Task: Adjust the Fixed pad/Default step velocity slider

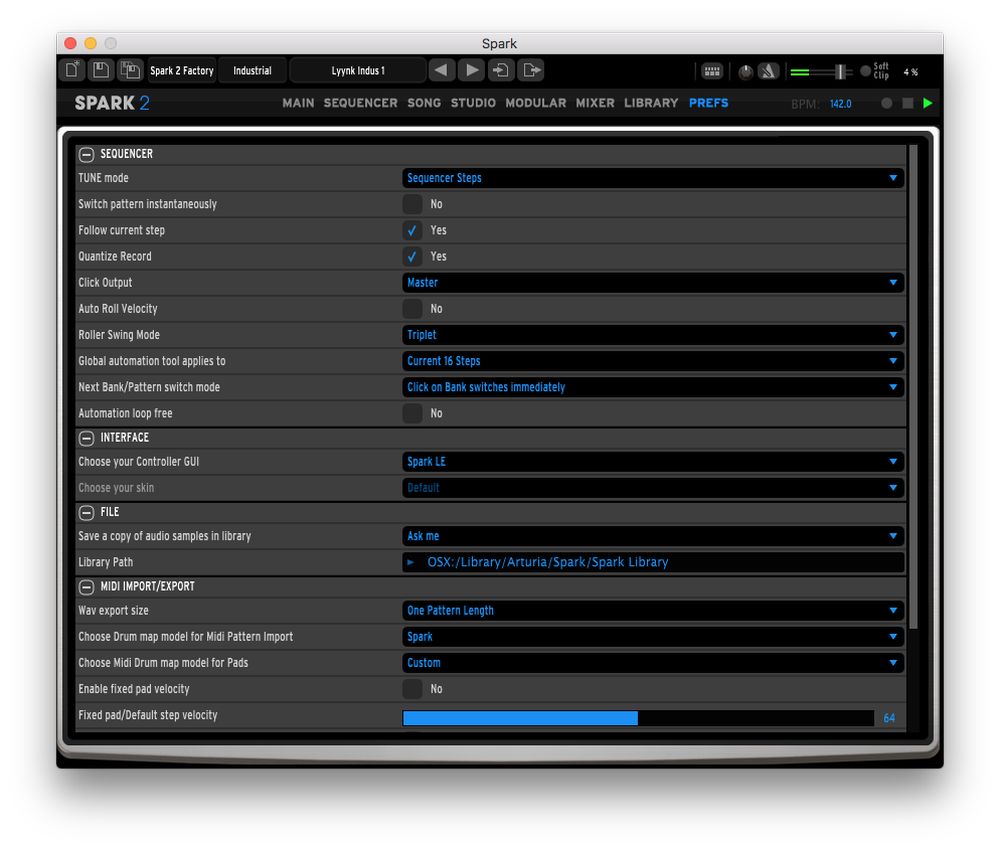Action: click(x=638, y=717)
